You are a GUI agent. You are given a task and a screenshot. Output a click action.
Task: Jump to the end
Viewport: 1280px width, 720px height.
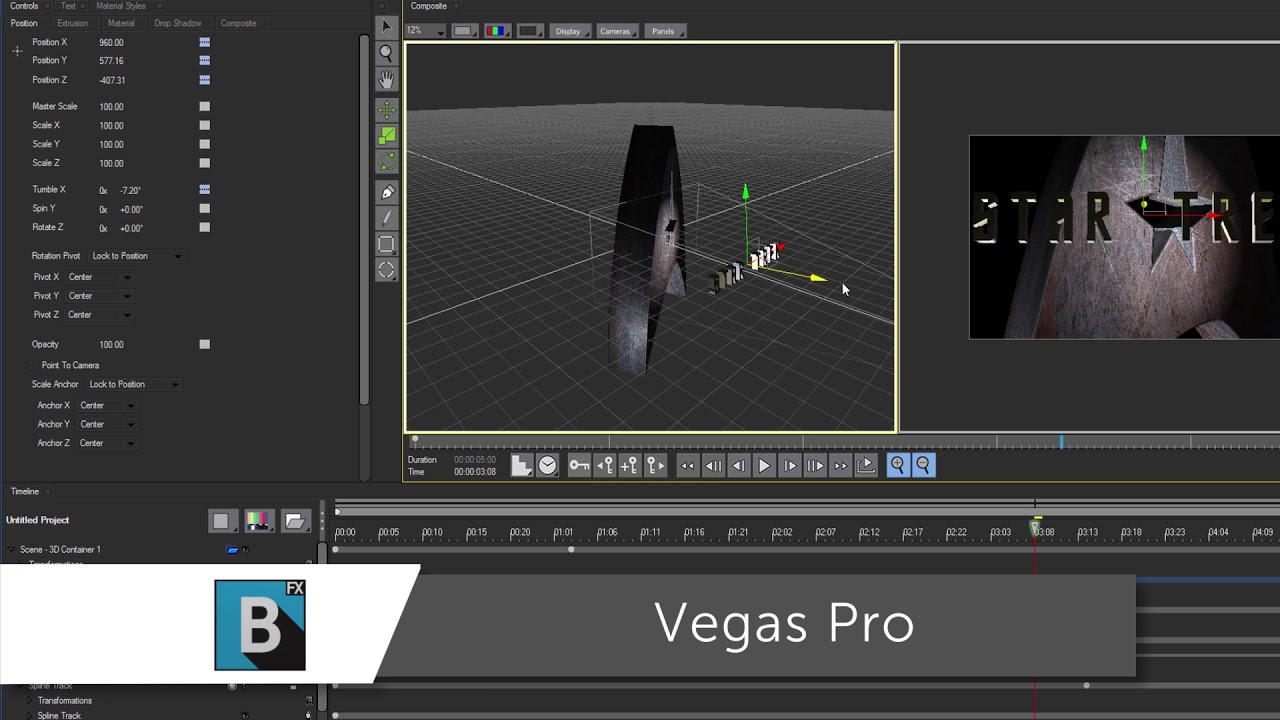coord(840,465)
